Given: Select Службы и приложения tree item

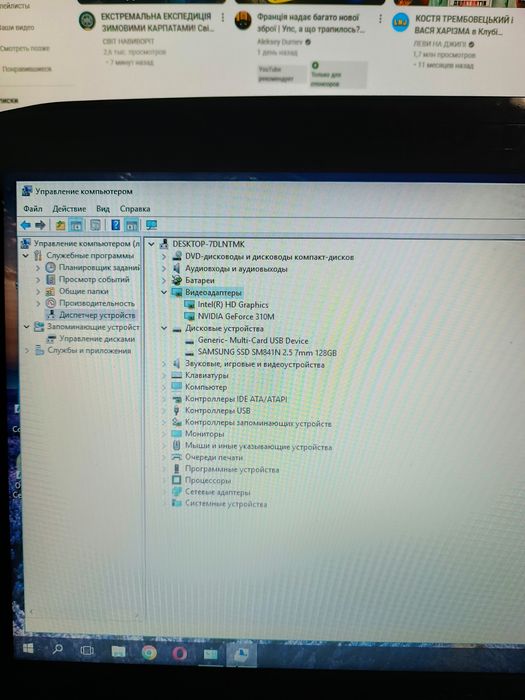Looking at the screenshot, I should tap(89, 350).
